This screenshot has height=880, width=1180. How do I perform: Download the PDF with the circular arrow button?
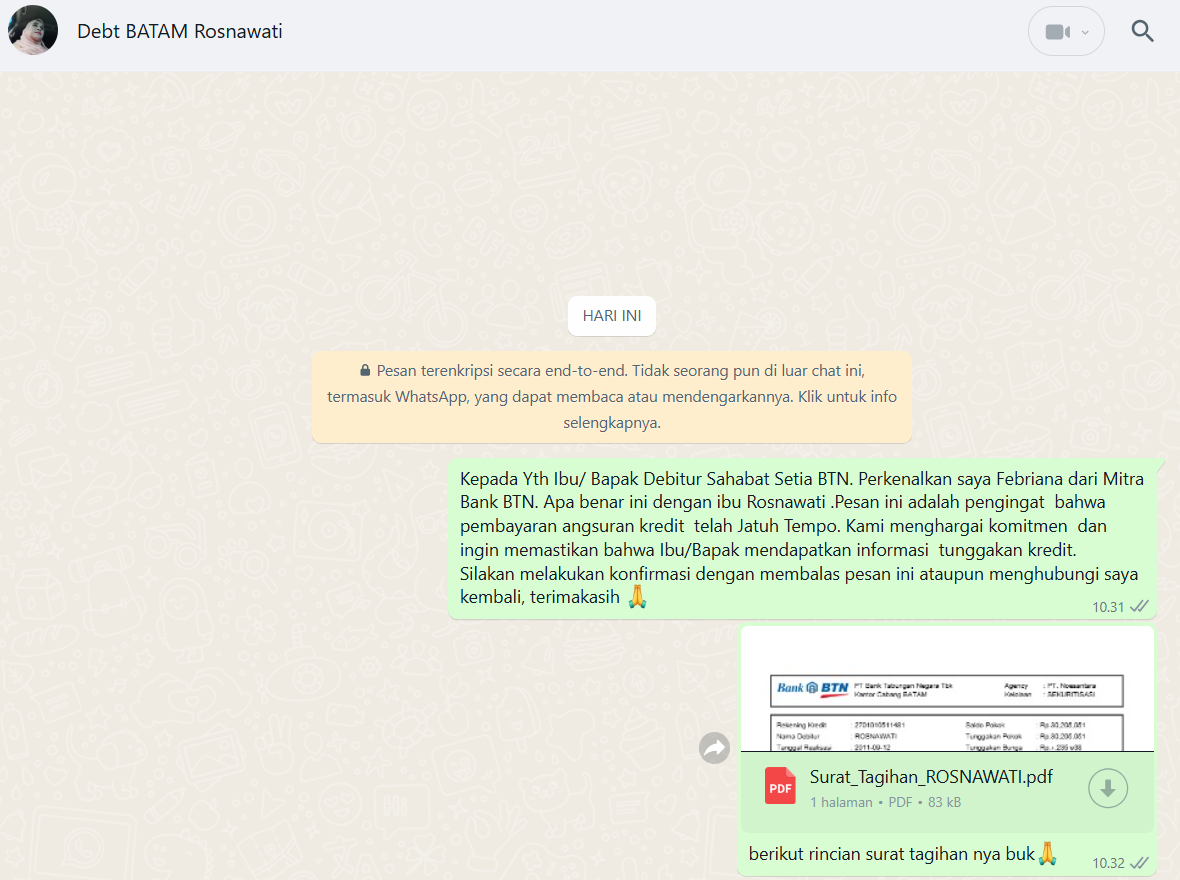coord(1107,788)
